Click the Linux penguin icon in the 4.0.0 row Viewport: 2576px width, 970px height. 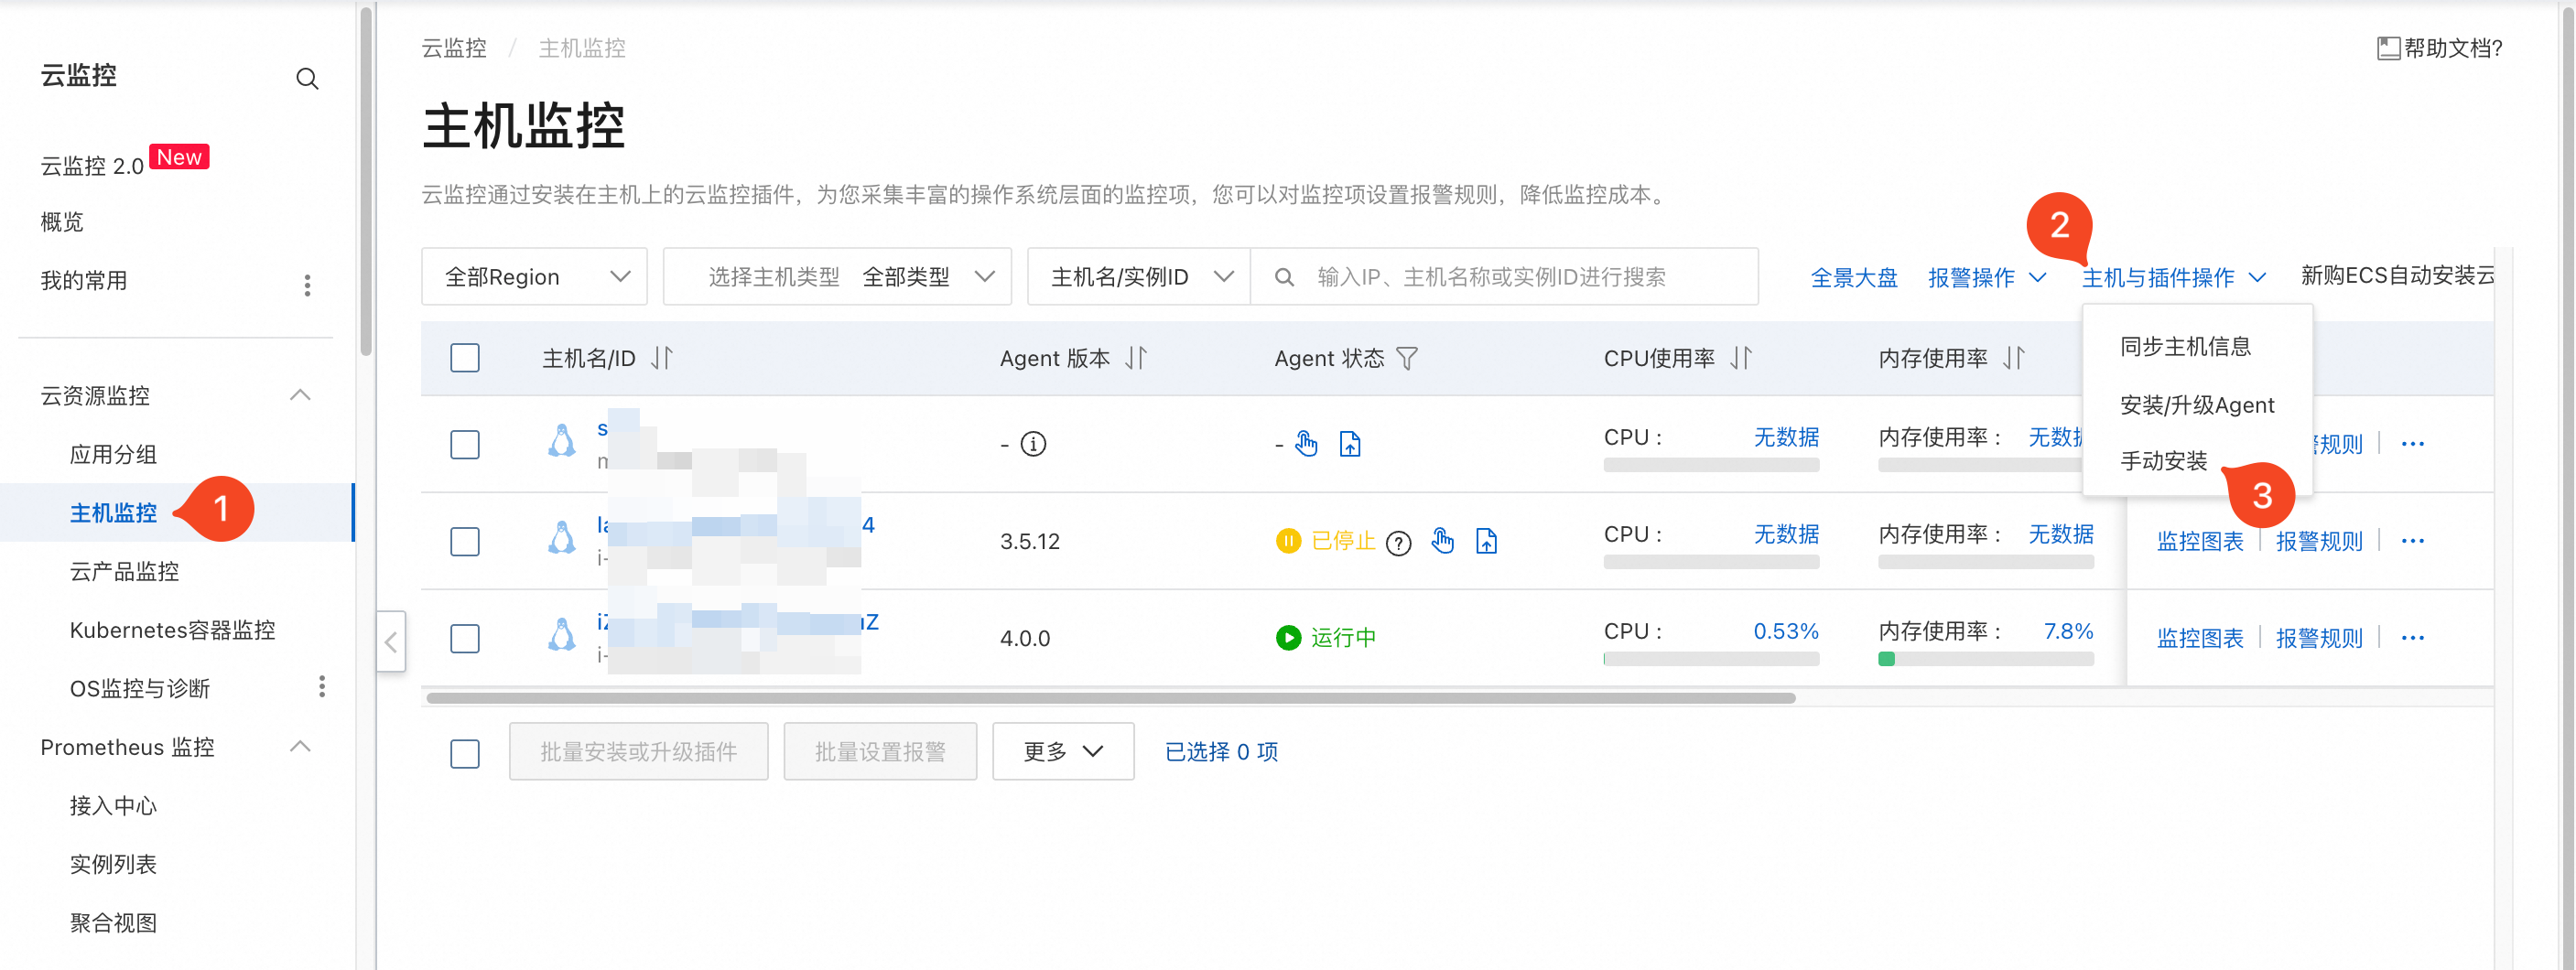click(562, 635)
